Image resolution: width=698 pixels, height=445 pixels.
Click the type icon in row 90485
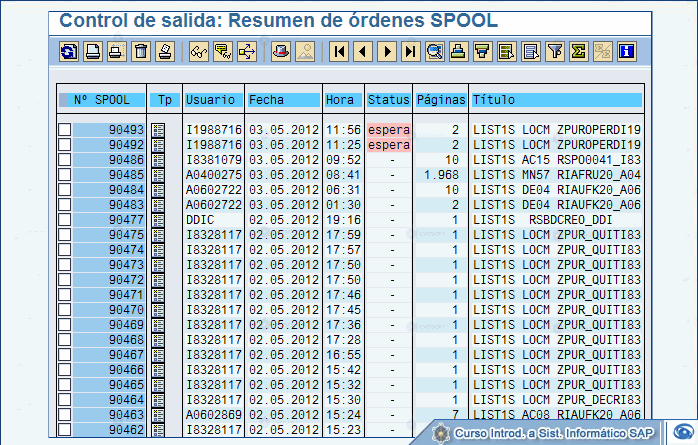158,175
